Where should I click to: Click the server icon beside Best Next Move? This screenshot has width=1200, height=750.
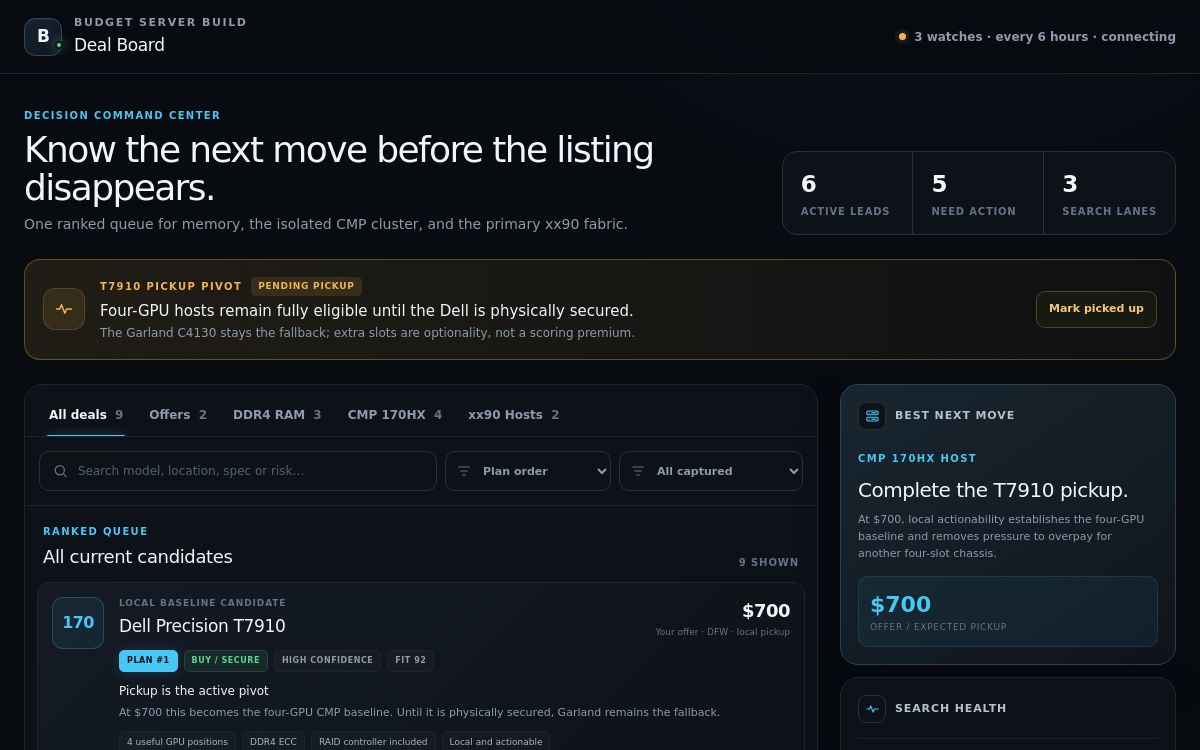872,415
